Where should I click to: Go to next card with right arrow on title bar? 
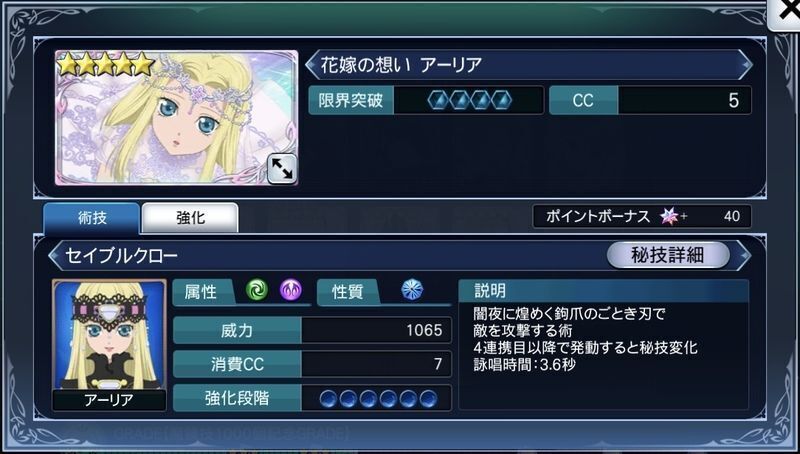[x=745, y=65]
